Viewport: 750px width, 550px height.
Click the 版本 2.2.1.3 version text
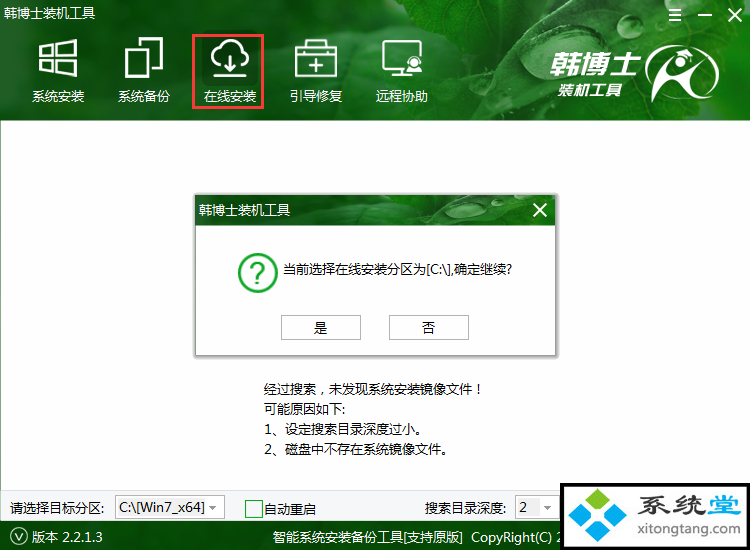(67, 537)
